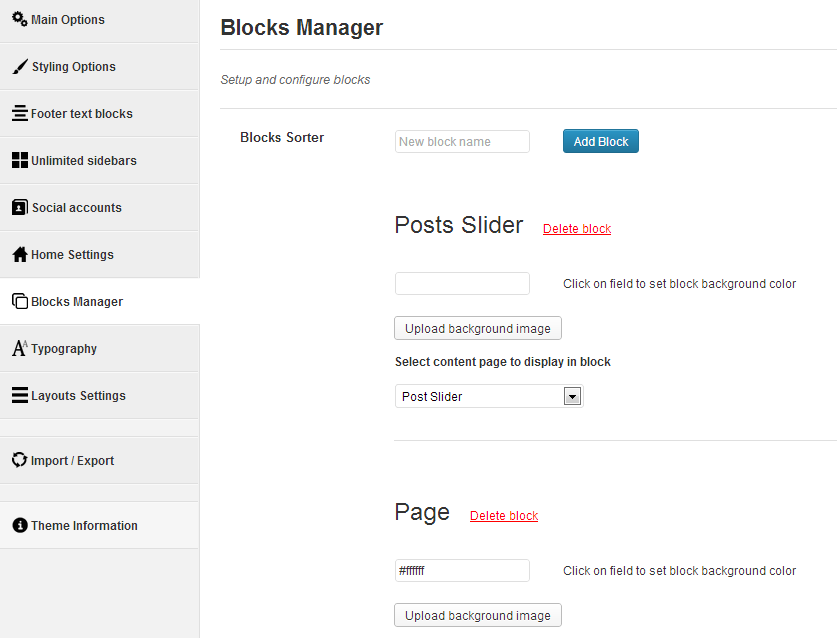Delete the Posts Slider block
837x638 pixels.
tap(577, 229)
